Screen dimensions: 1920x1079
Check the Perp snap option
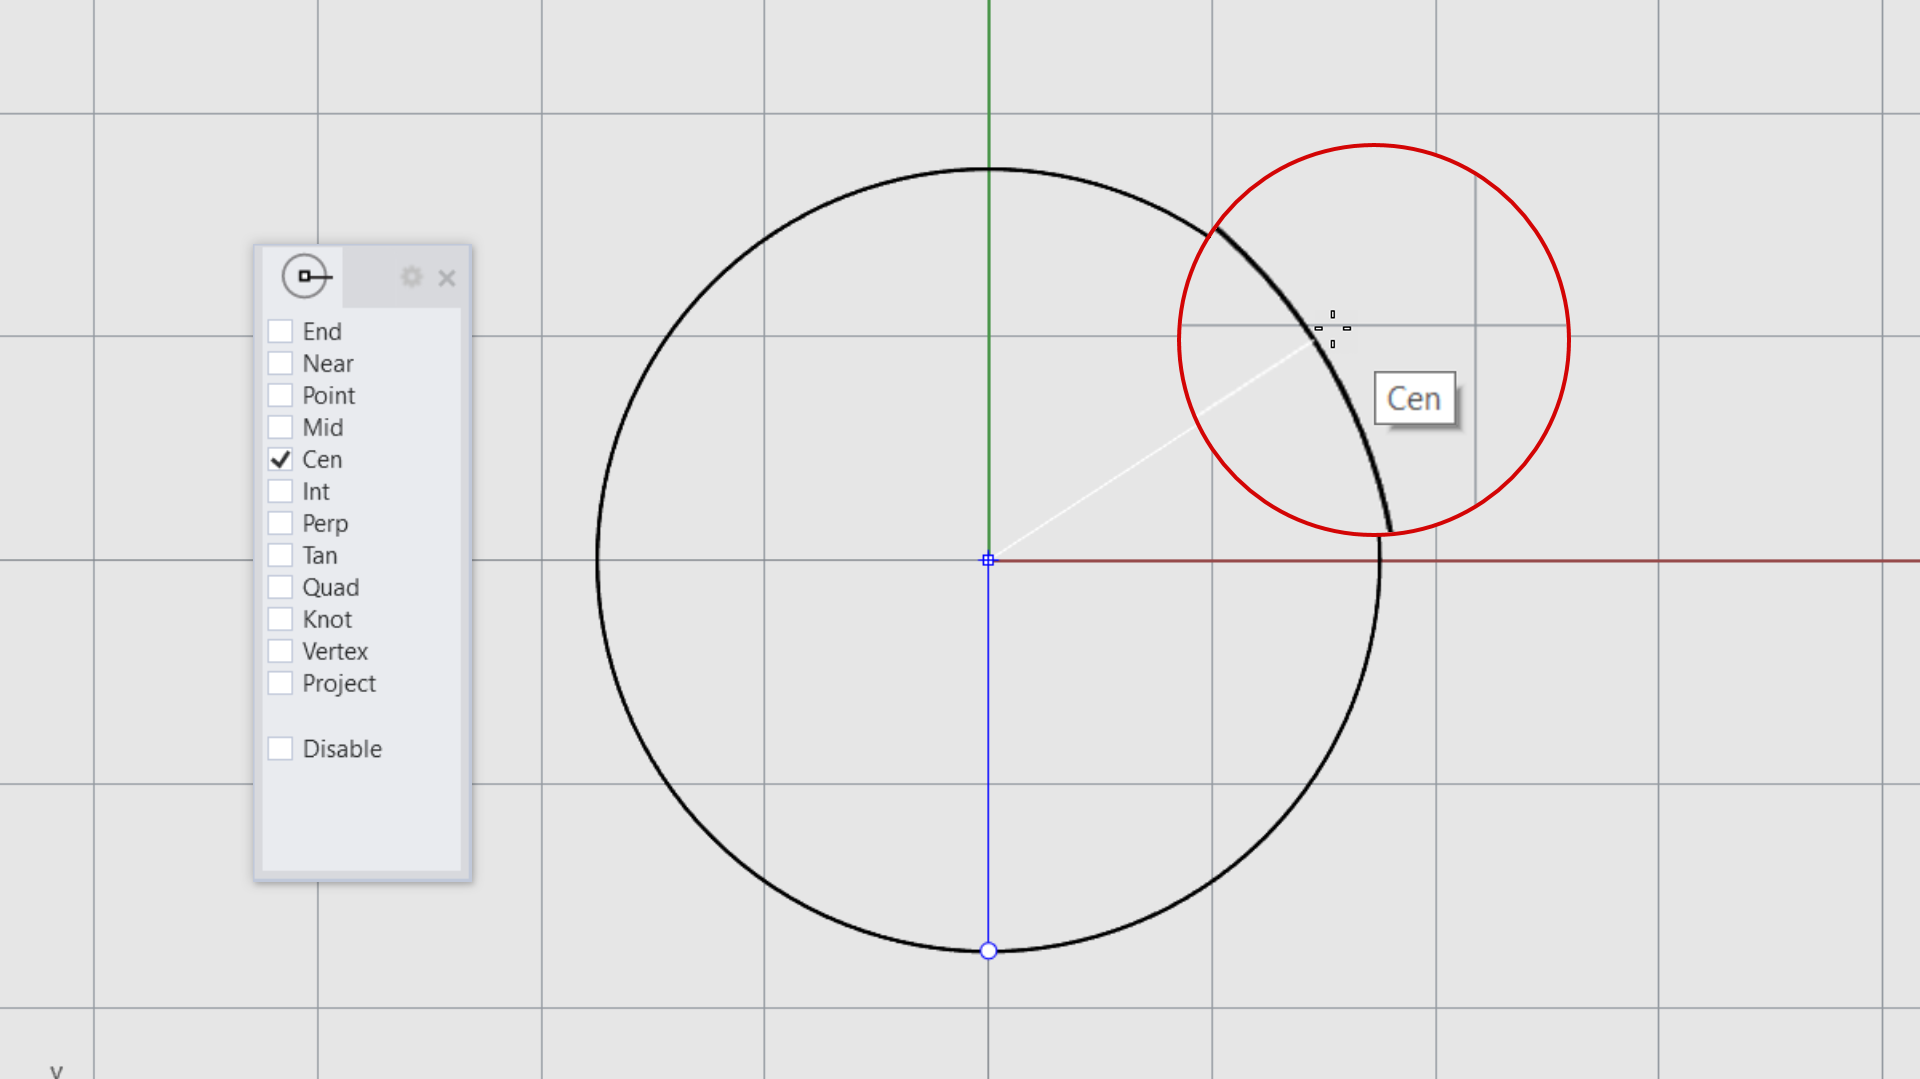pos(281,523)
